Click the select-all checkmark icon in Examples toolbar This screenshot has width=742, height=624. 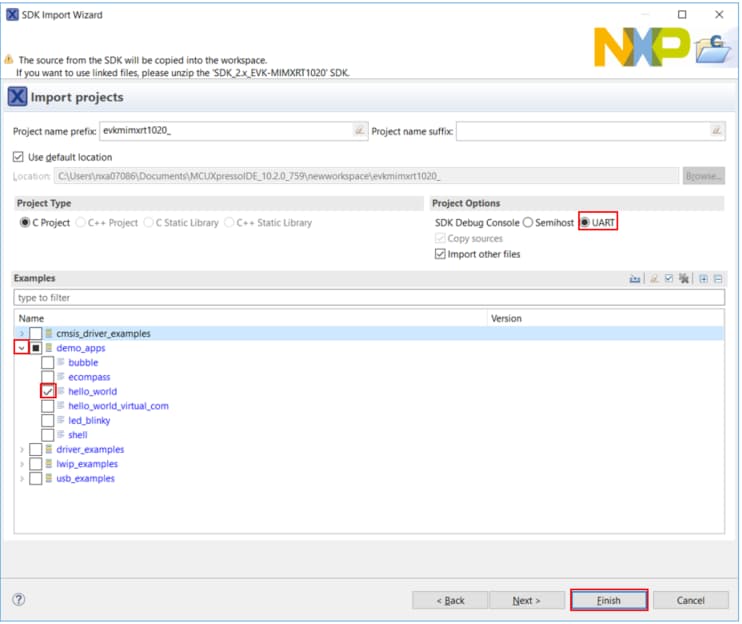click(x=669, y=279)
